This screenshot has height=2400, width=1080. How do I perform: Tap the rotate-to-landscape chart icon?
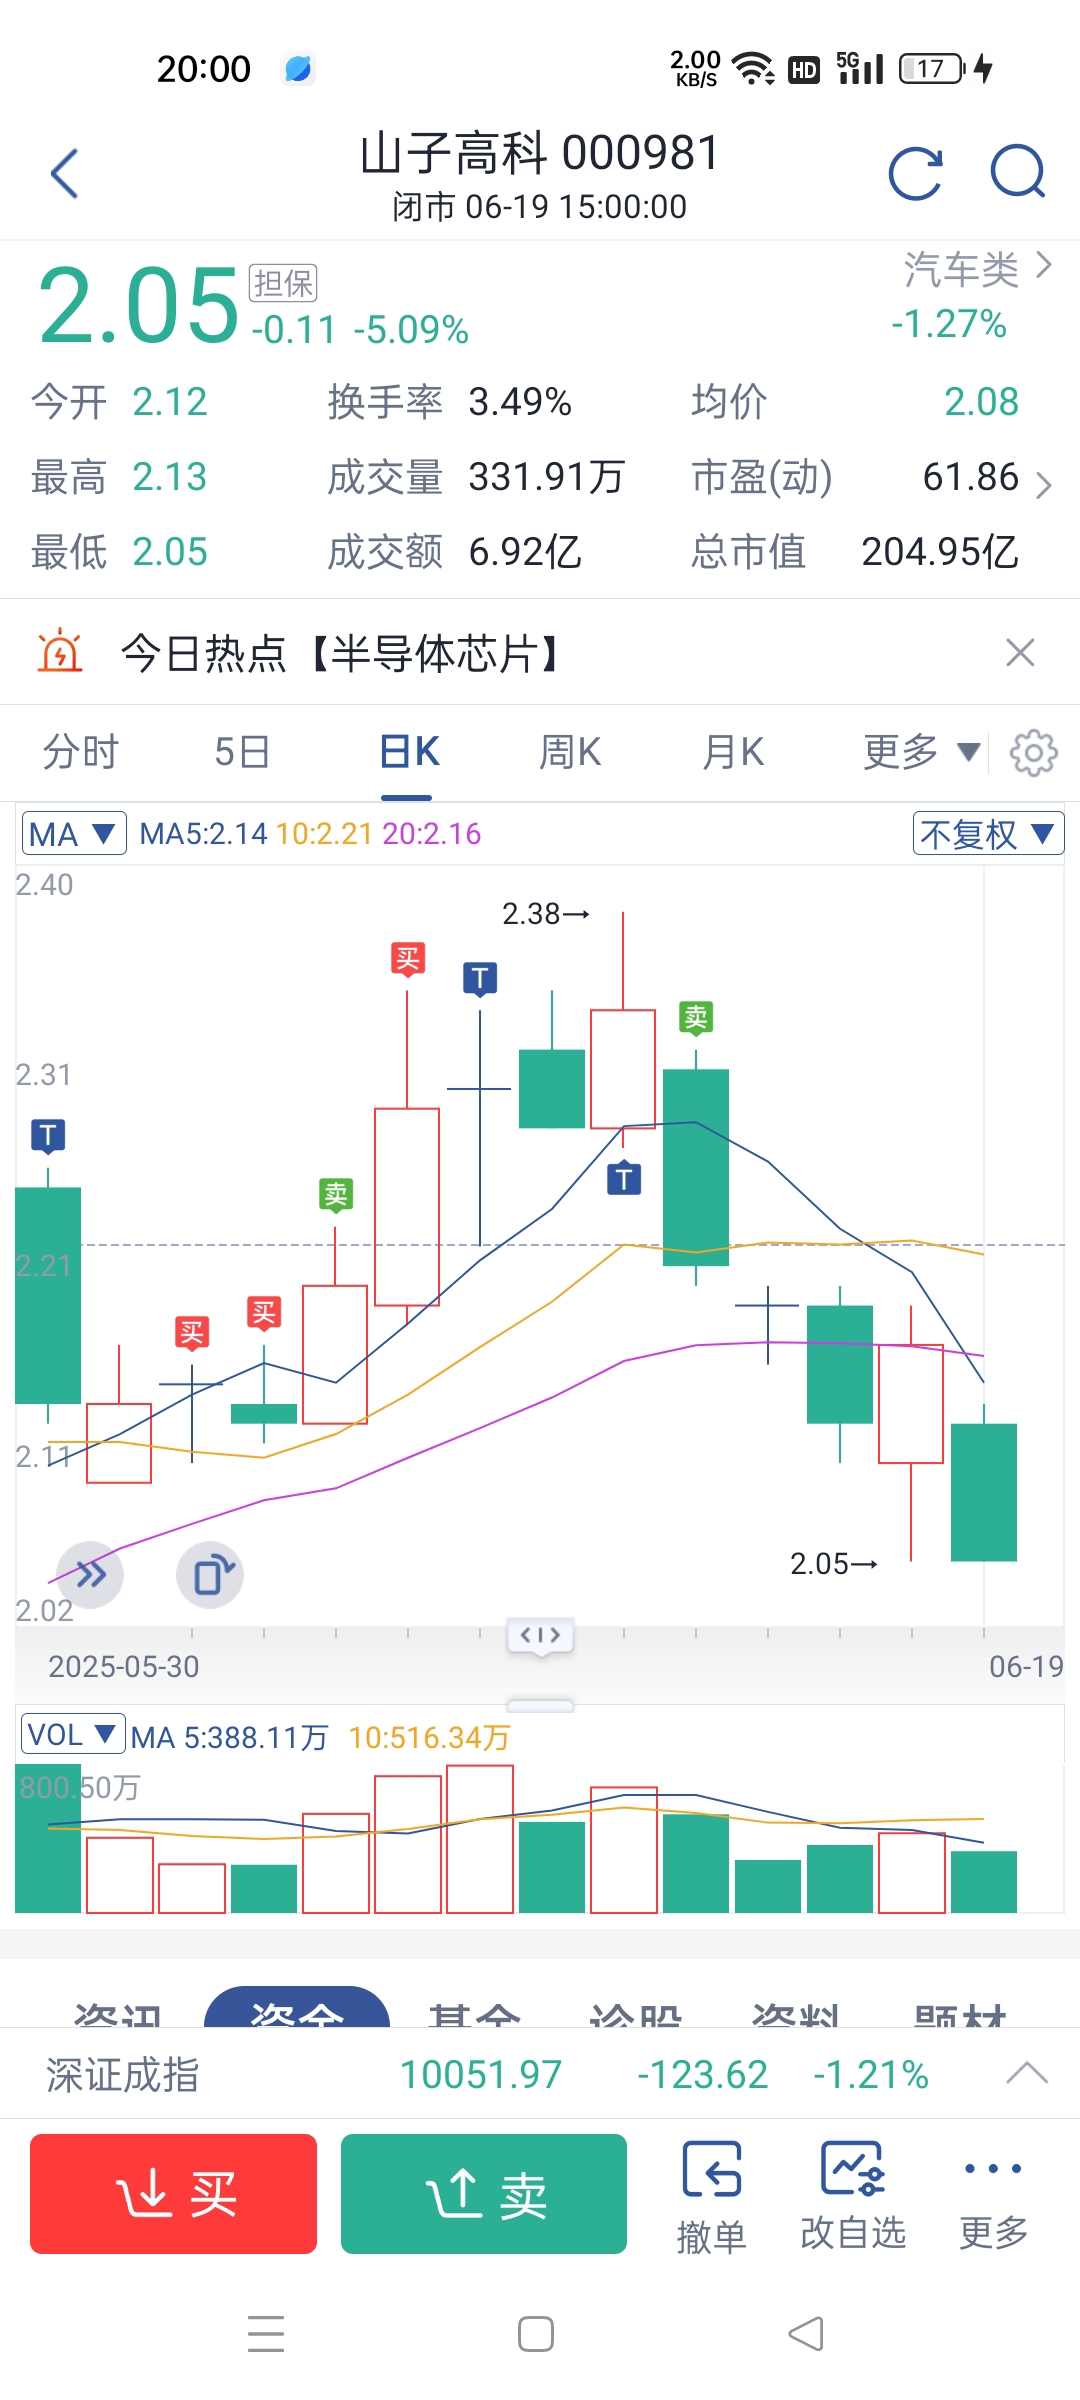coord(210,1575)
